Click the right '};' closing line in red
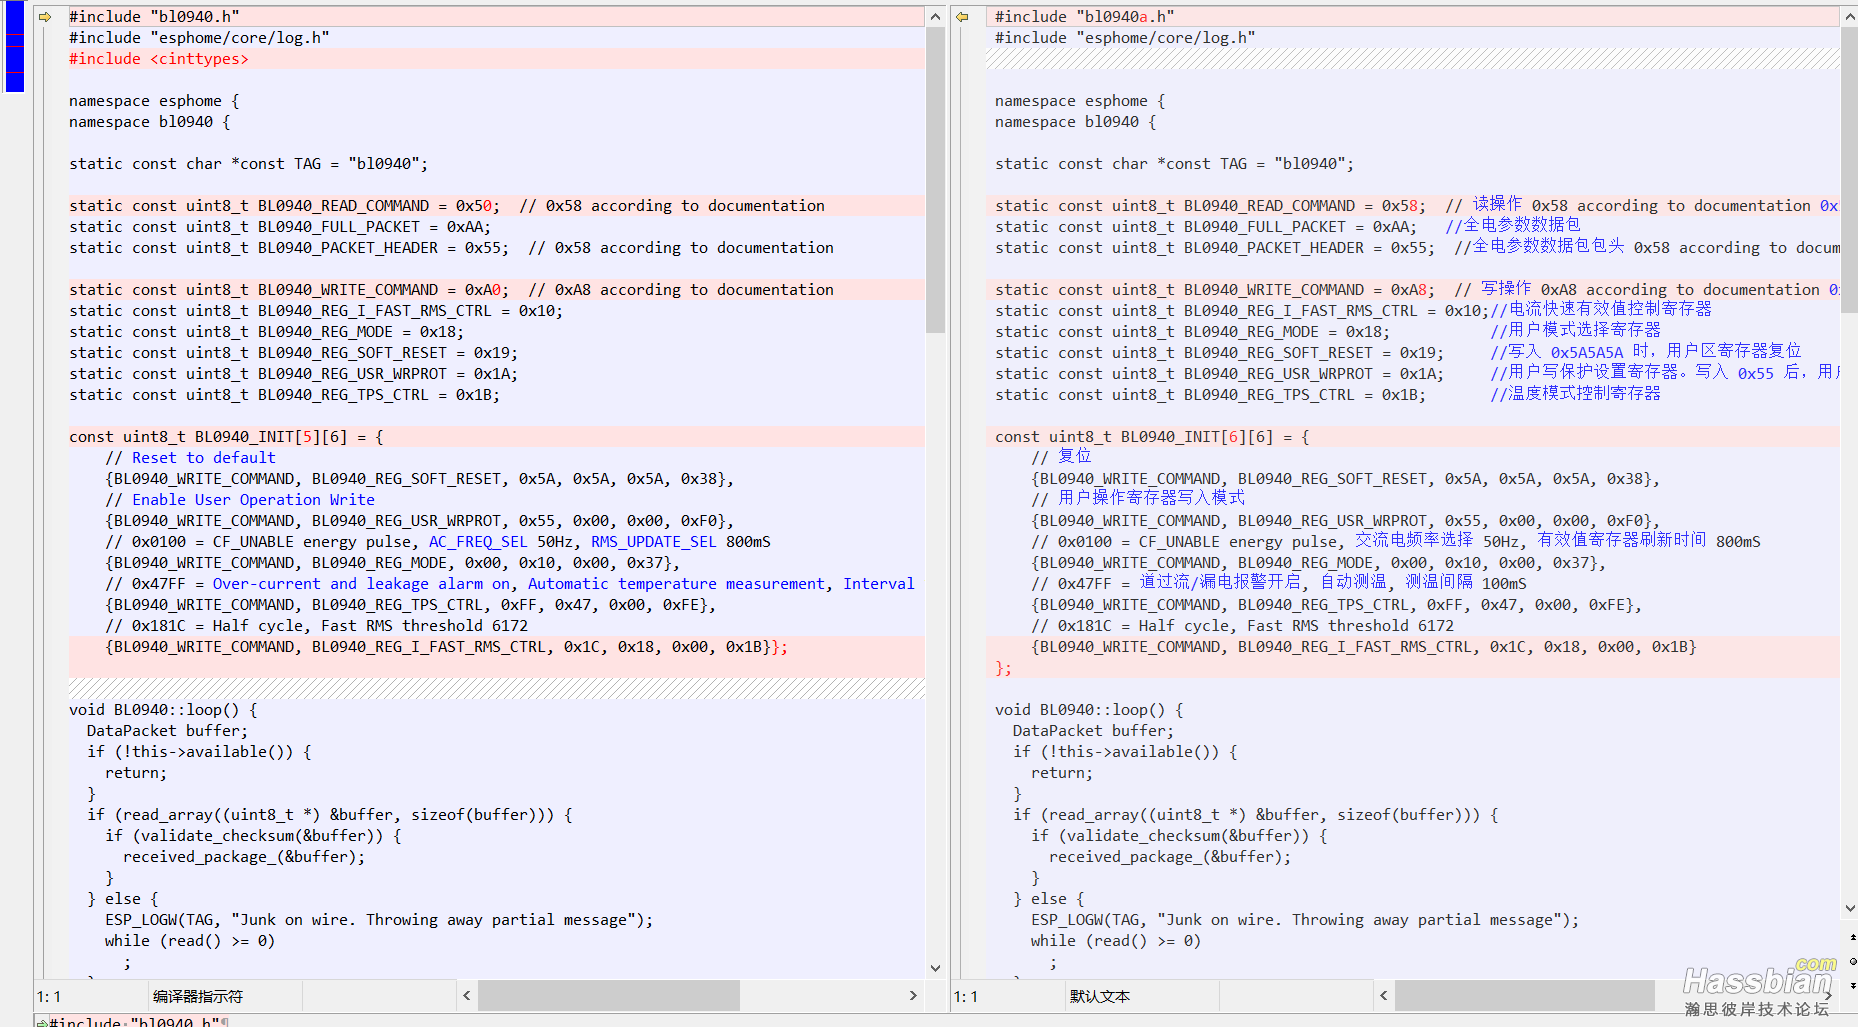The image size is (1858, 1027). 1003,667
